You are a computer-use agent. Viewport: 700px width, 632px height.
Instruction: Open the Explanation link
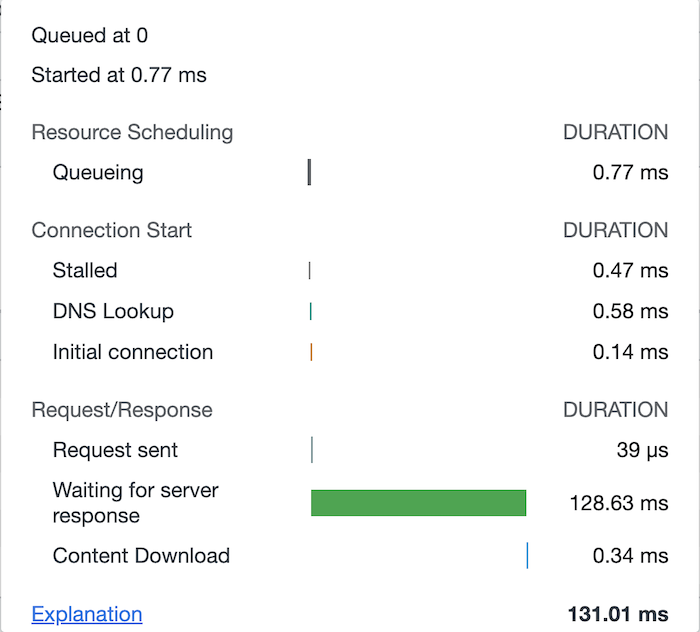87,614
